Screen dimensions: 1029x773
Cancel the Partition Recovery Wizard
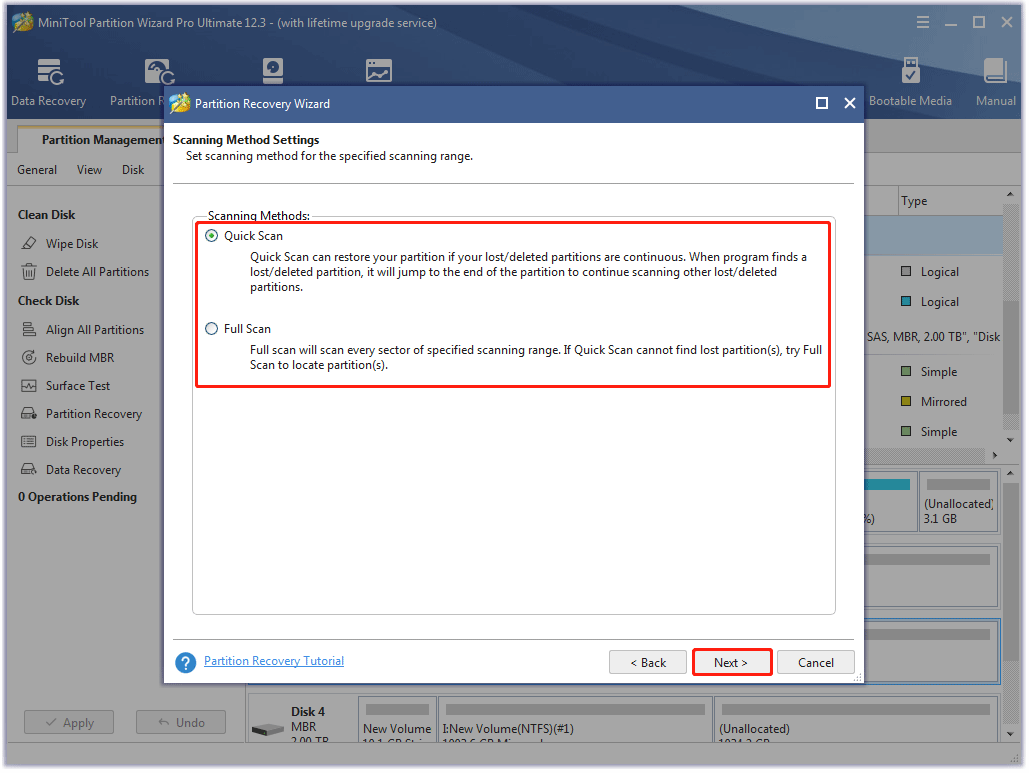[x=815, y=662]
